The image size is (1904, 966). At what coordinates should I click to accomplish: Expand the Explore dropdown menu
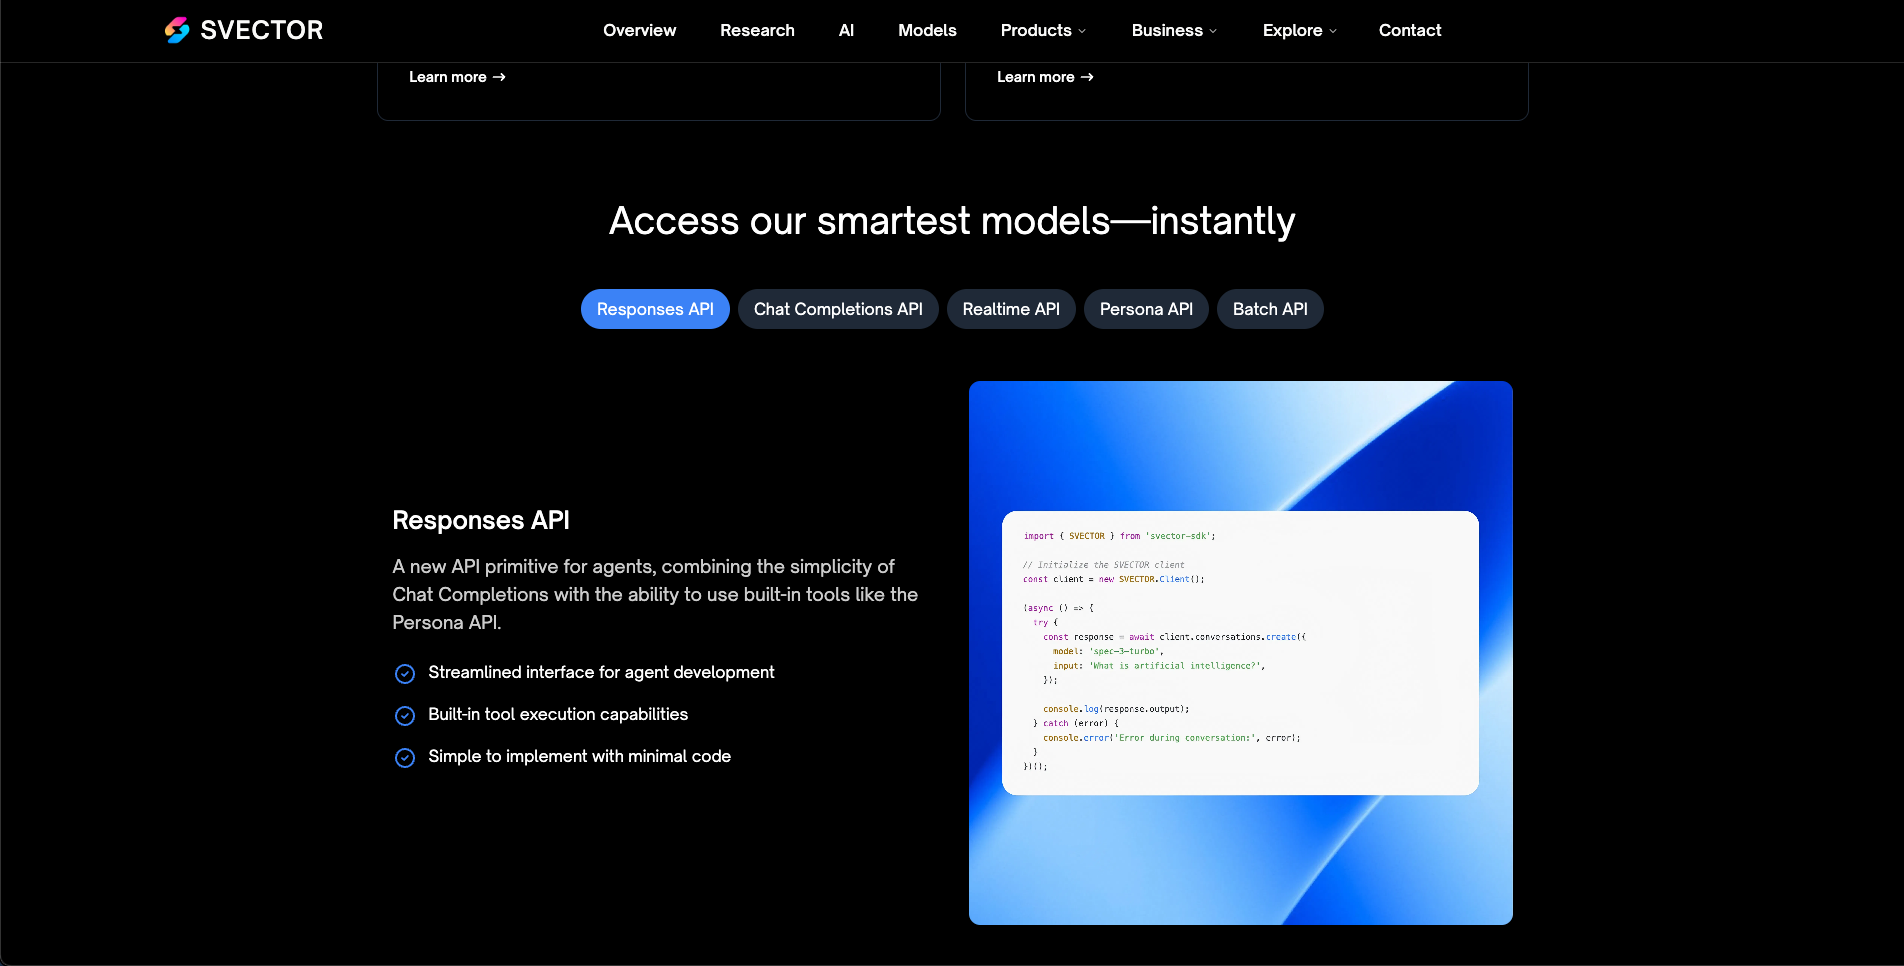point(1299,30)
